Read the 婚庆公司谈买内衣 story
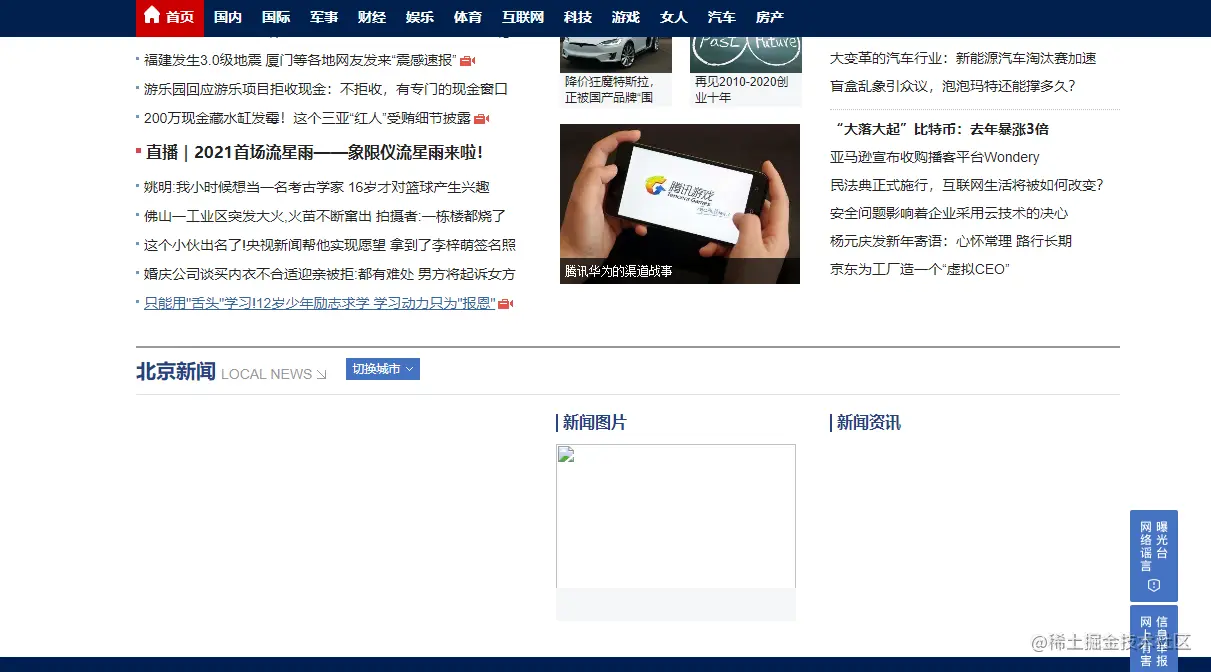 click(330, 274)
